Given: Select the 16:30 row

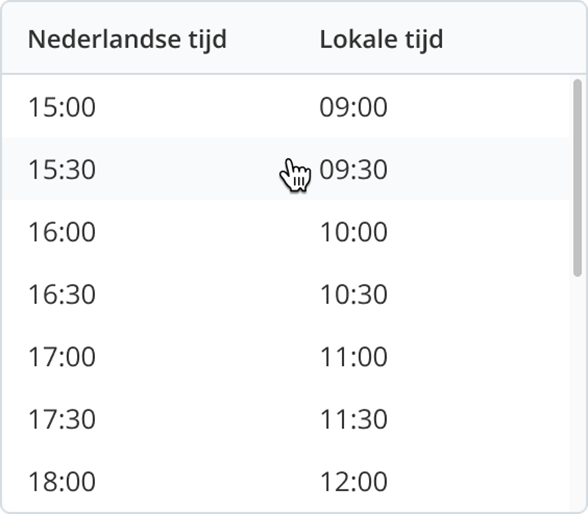Looking at the screenshot, I should click(286, 294).
